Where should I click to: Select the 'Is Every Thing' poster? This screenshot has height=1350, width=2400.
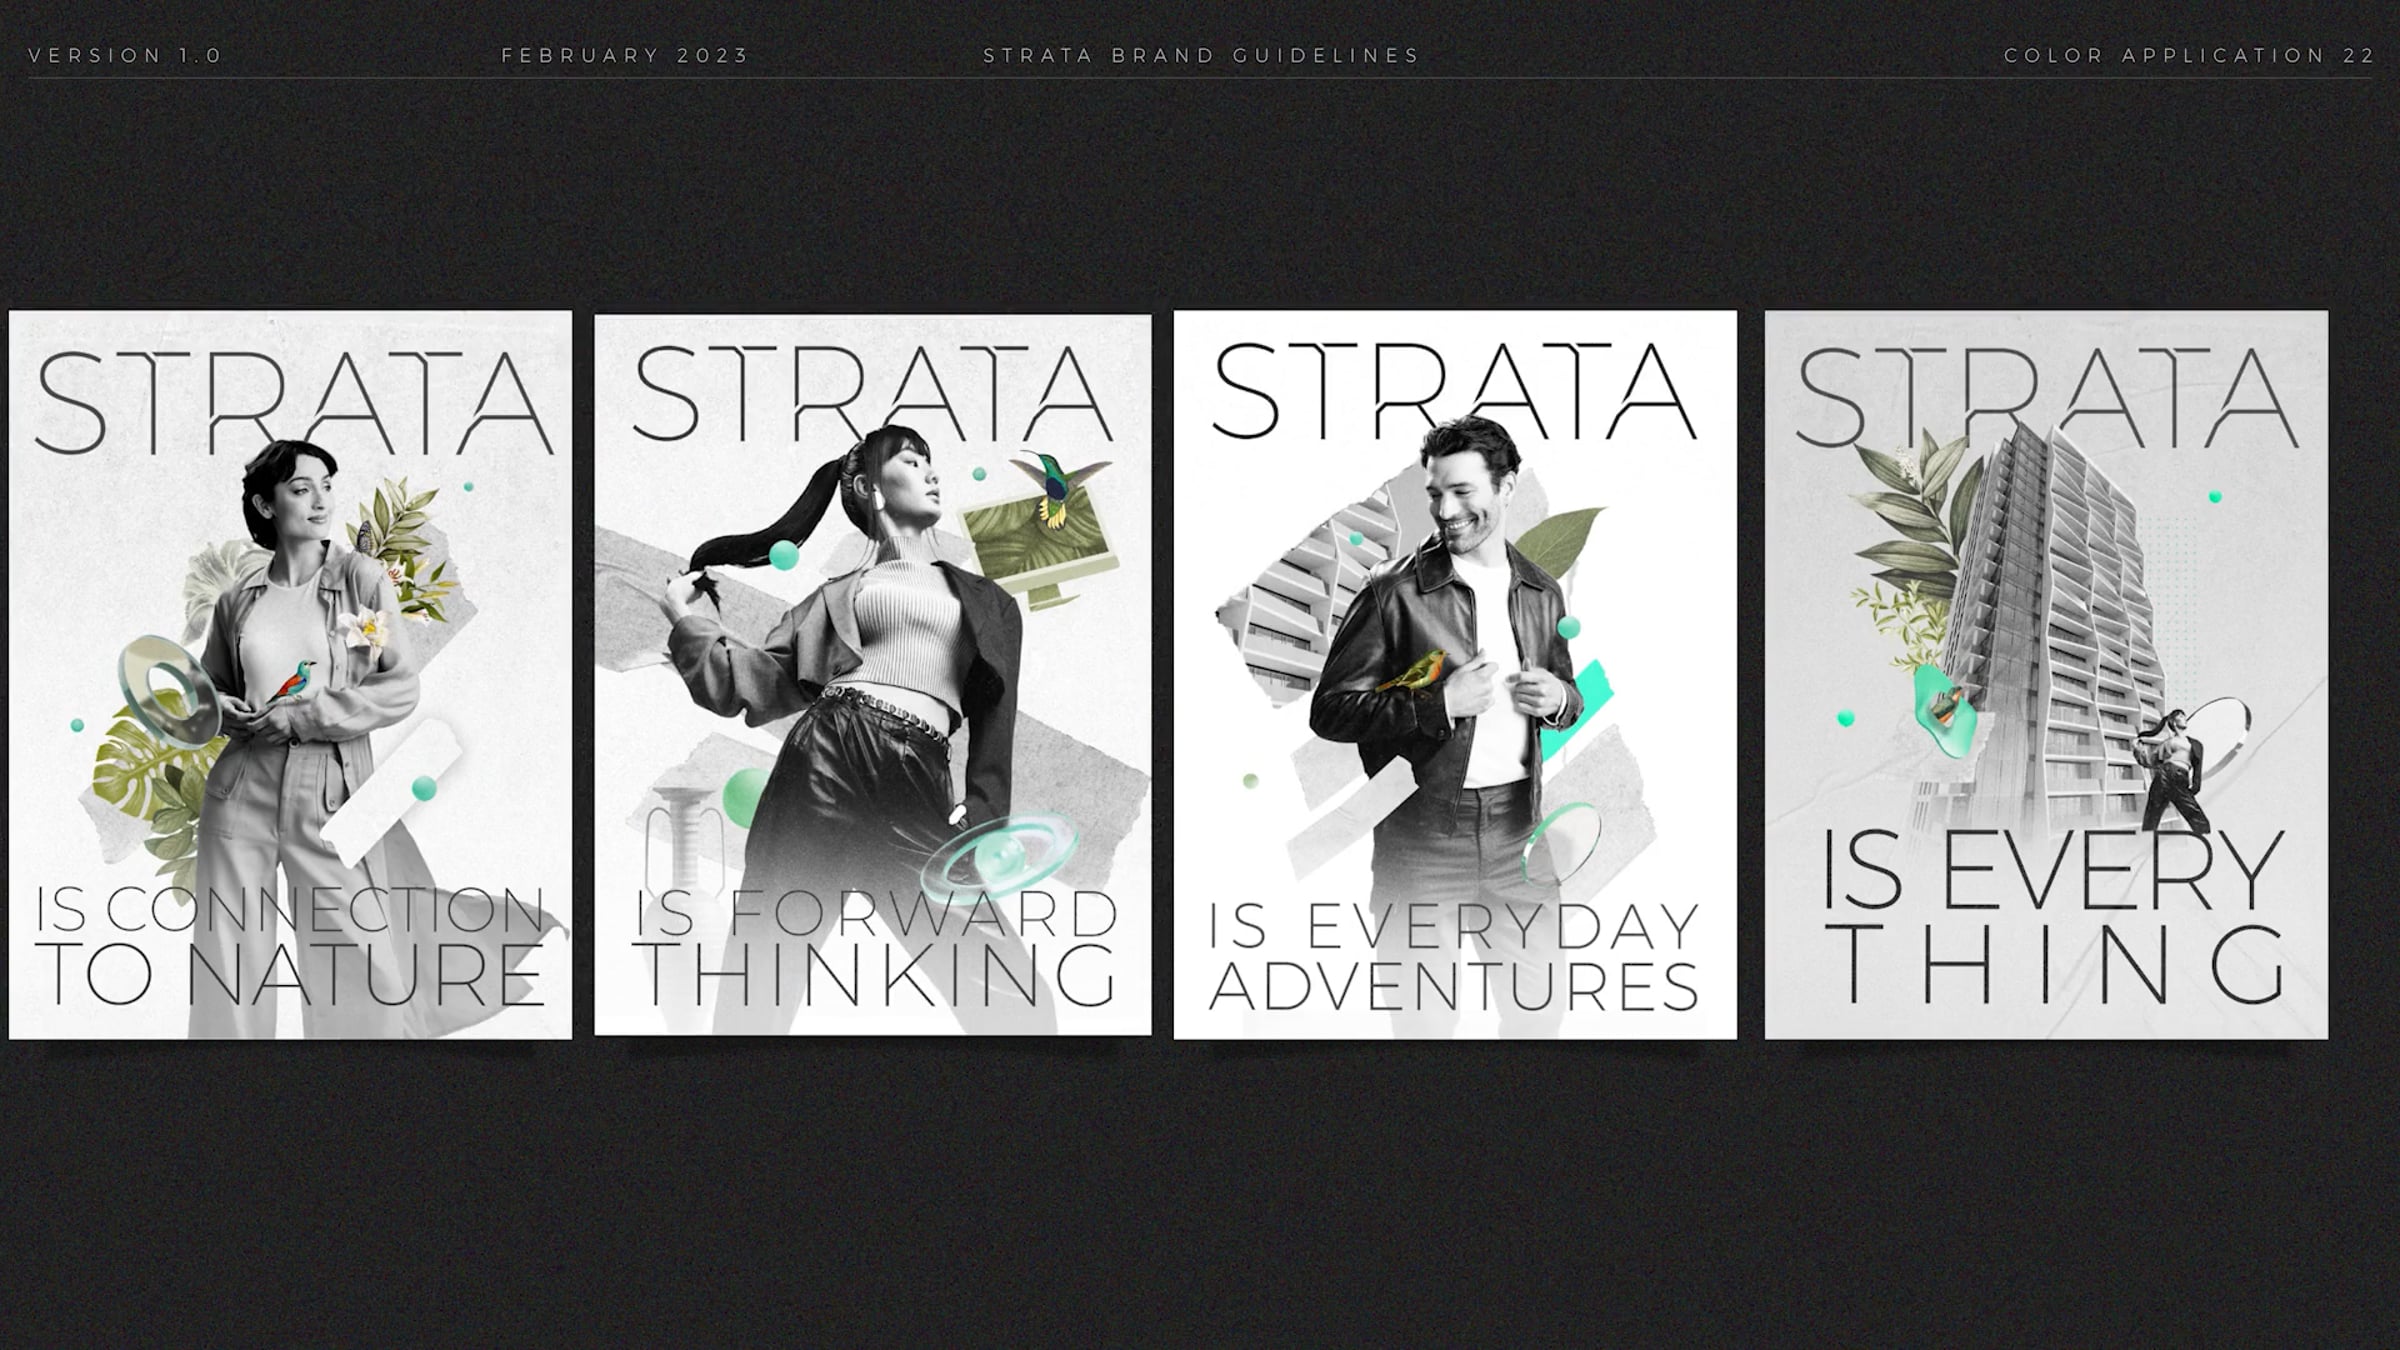2046,675
